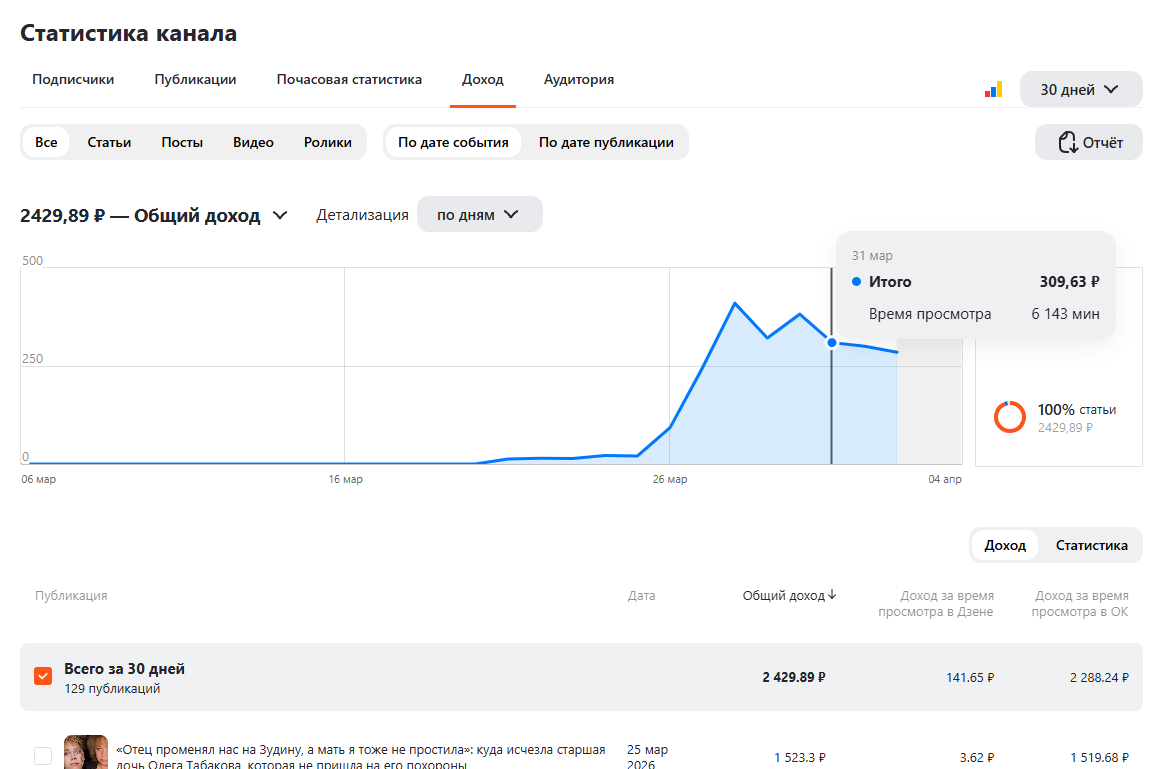The height and width of the screenshot is (769, 1160).
Task: Click the colored bar chart icon
Action: (993, 89)
